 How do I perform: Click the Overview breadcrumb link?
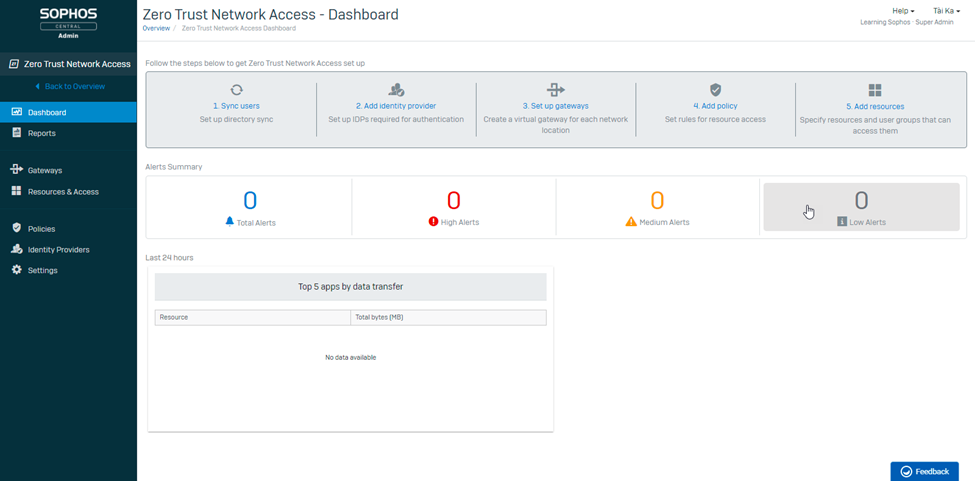coord(156,28)
